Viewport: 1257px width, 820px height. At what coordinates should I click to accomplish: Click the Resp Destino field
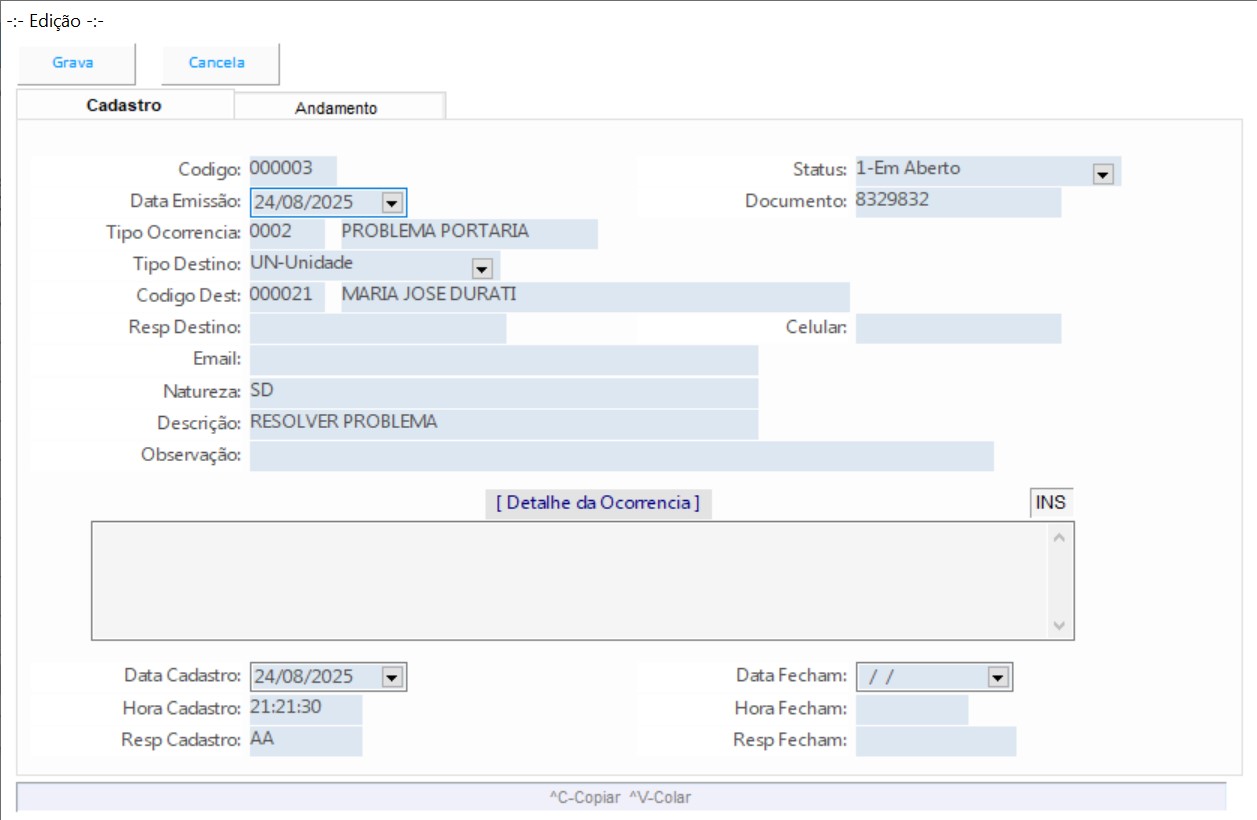tap(377, 328)
